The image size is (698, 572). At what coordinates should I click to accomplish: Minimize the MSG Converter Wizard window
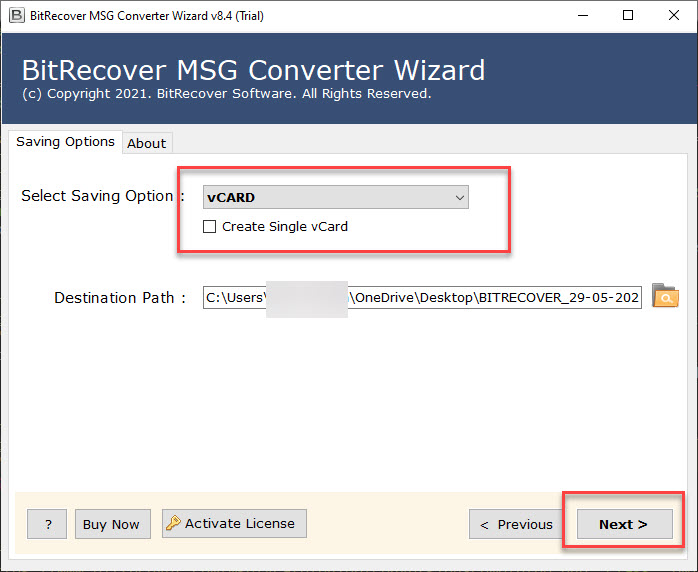click(x=583, y=16)
